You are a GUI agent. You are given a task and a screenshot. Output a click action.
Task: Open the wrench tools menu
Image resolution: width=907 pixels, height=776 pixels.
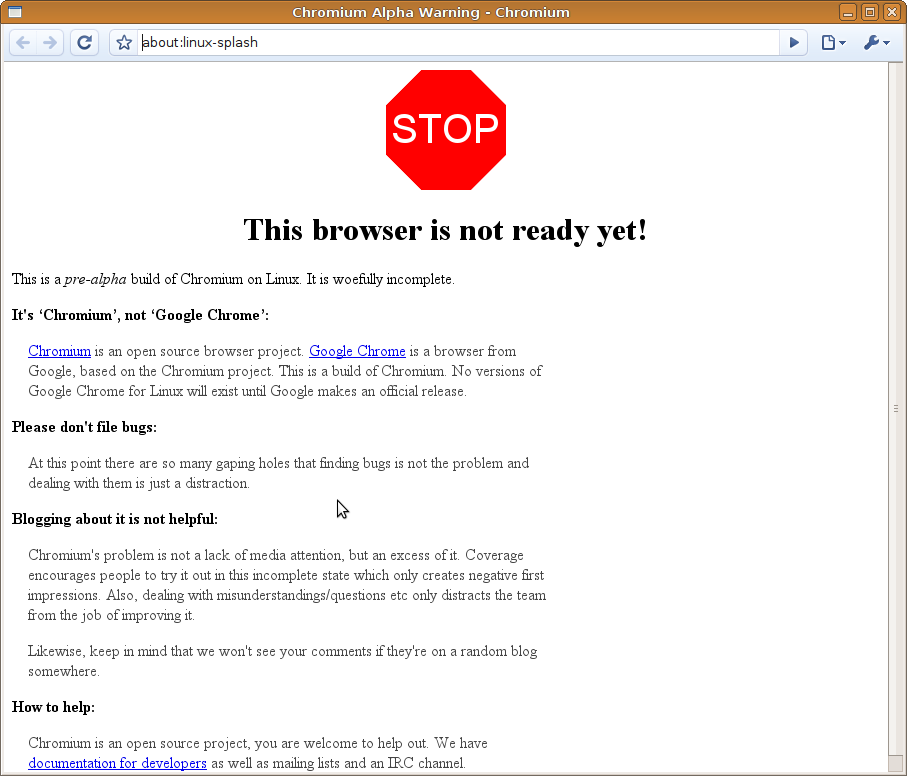pos(876,43)
